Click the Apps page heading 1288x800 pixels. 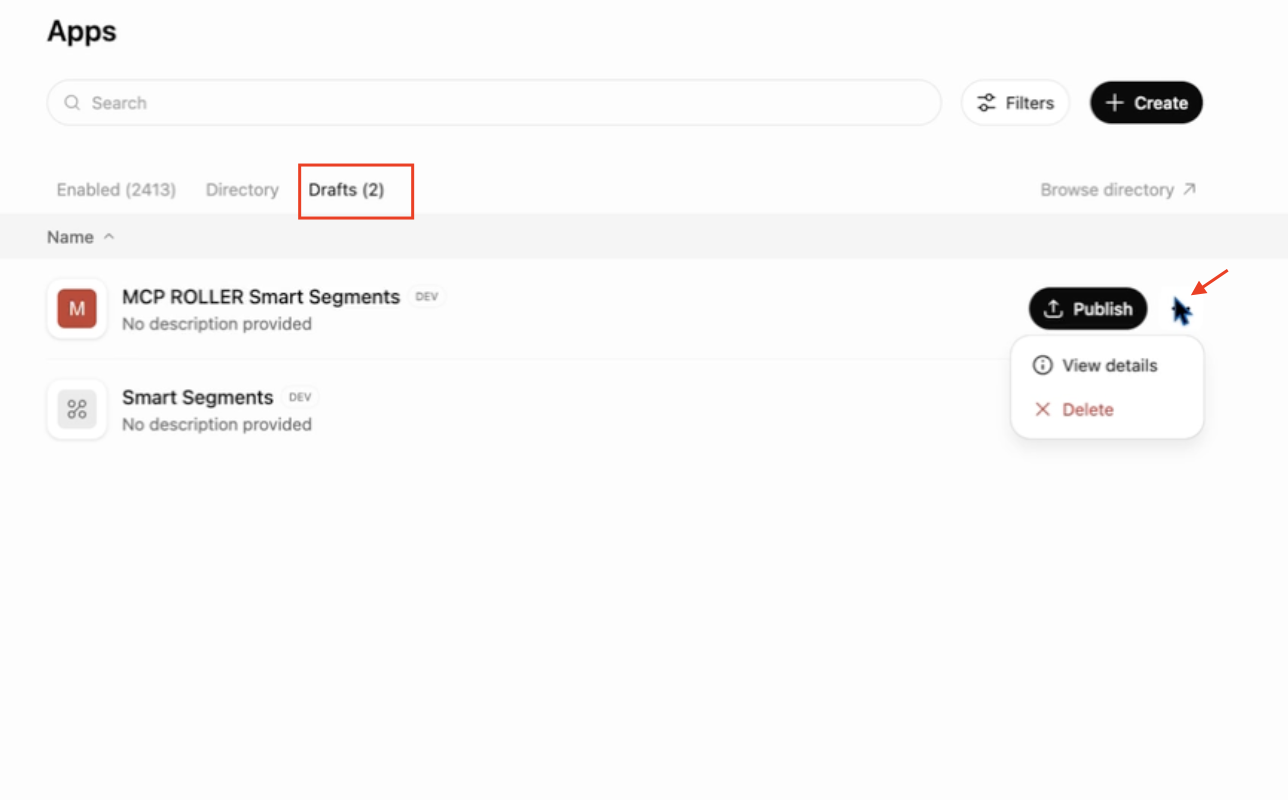(82, 31)
